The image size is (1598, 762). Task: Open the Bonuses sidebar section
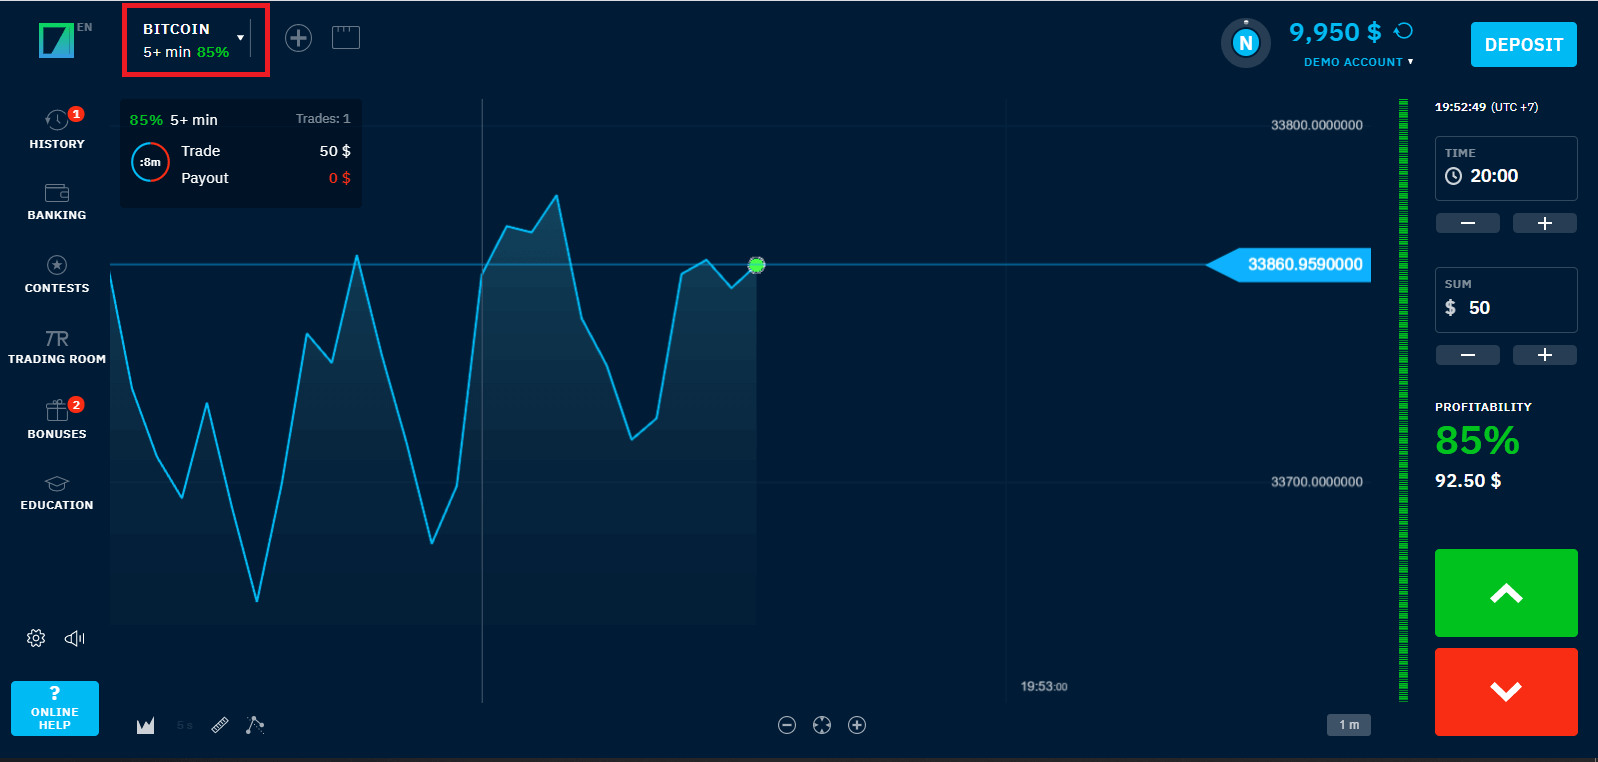pyautogui.click(x=56, y=418)
